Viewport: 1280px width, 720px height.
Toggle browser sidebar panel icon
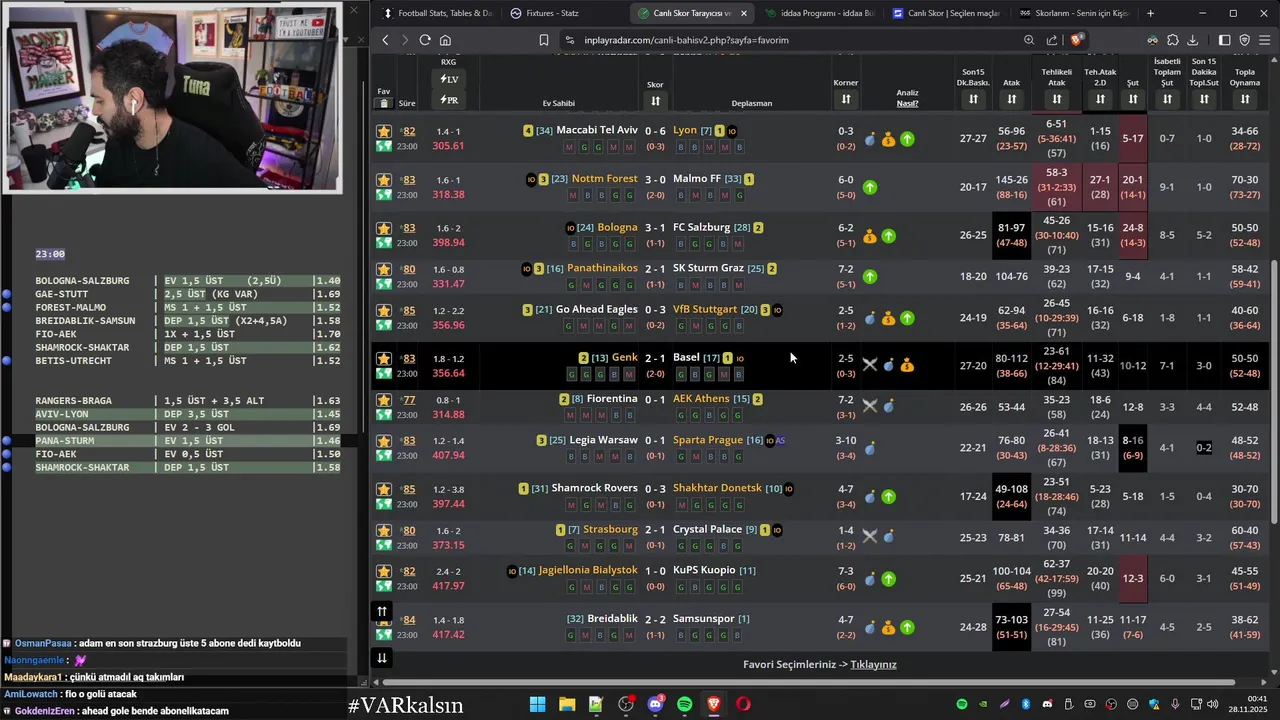pyautogui.click(x=1224, y=40)
